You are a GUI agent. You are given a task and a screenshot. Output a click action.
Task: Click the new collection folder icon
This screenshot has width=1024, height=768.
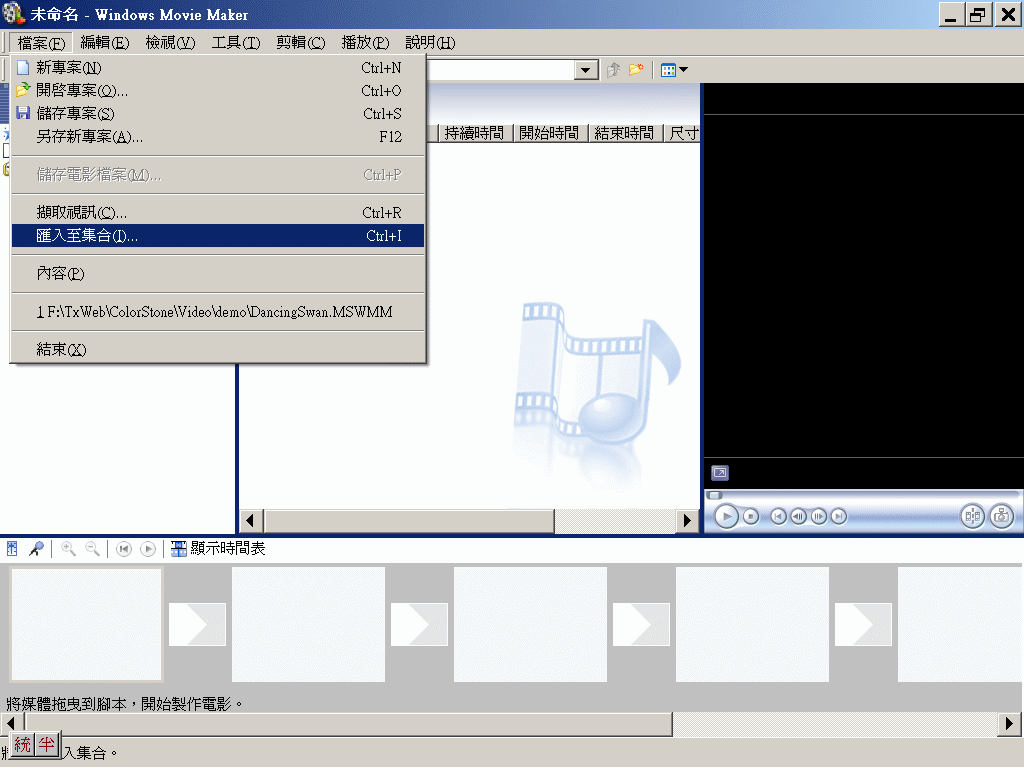pyautogui.click(x=637, y=70)
